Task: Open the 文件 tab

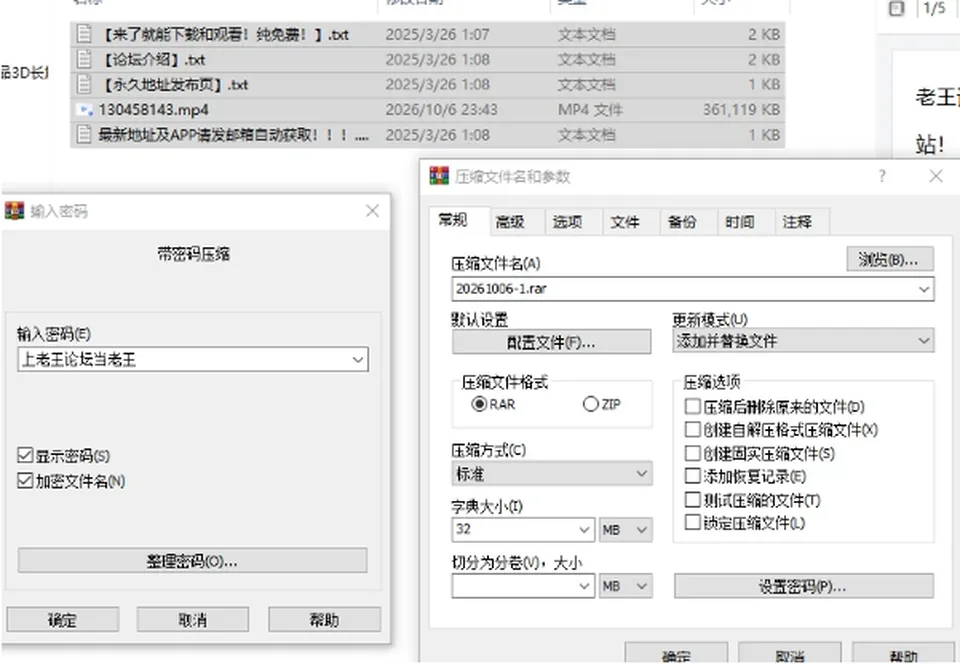Action: pos(625,222)
